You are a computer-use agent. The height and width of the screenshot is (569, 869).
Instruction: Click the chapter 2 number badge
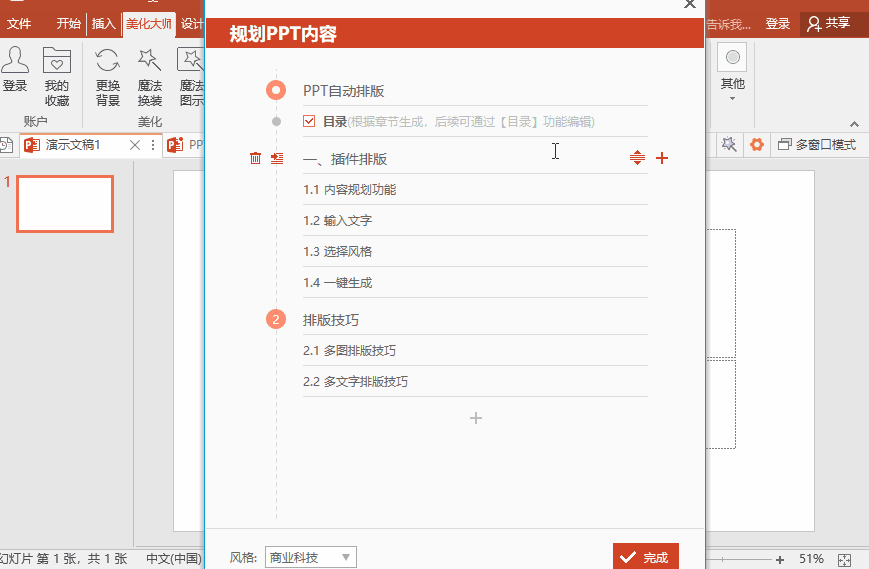coord(275,319)
